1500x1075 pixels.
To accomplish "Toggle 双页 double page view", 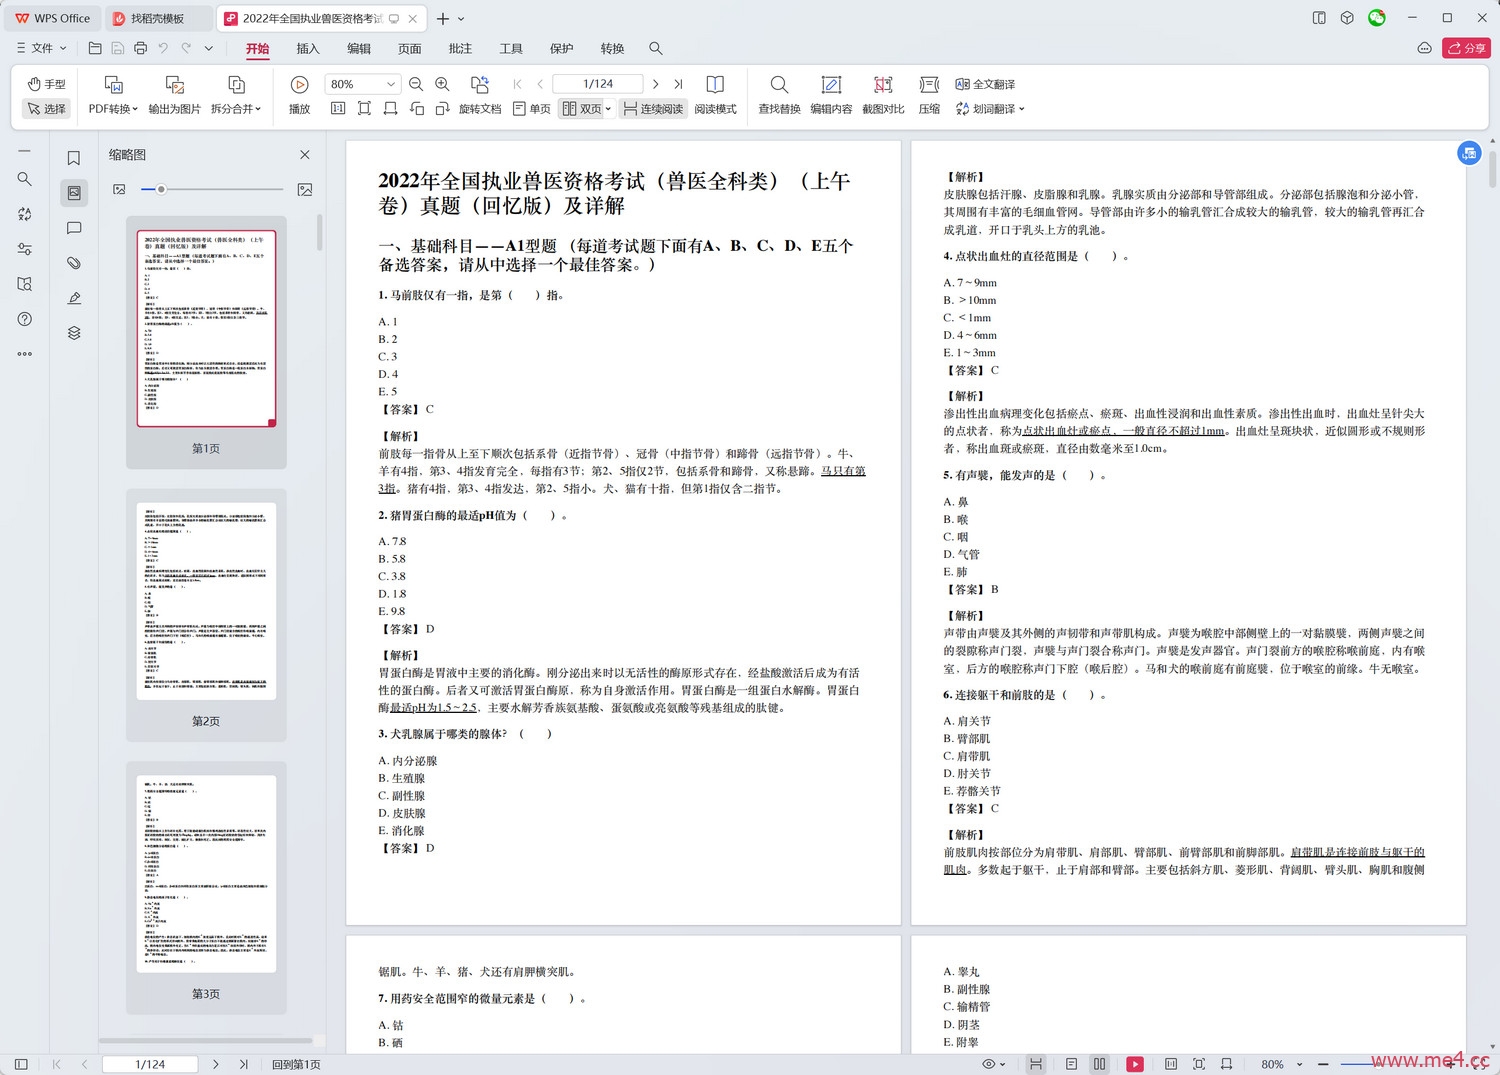I will coord(581,108).
